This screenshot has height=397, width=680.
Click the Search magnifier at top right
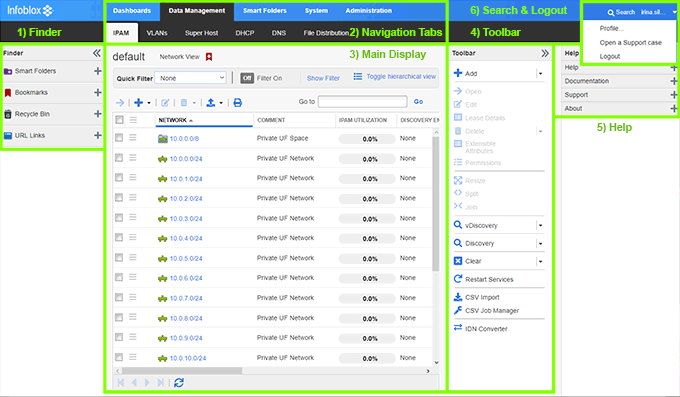click(x=611, y=13)
